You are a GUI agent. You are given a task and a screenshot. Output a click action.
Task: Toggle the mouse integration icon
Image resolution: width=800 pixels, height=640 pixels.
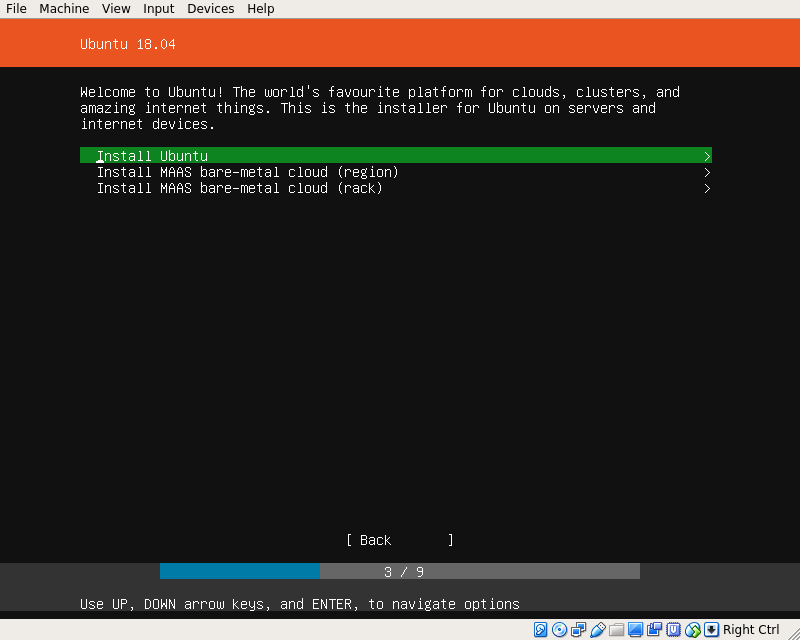pyautogui.click(x=693, y=630)
